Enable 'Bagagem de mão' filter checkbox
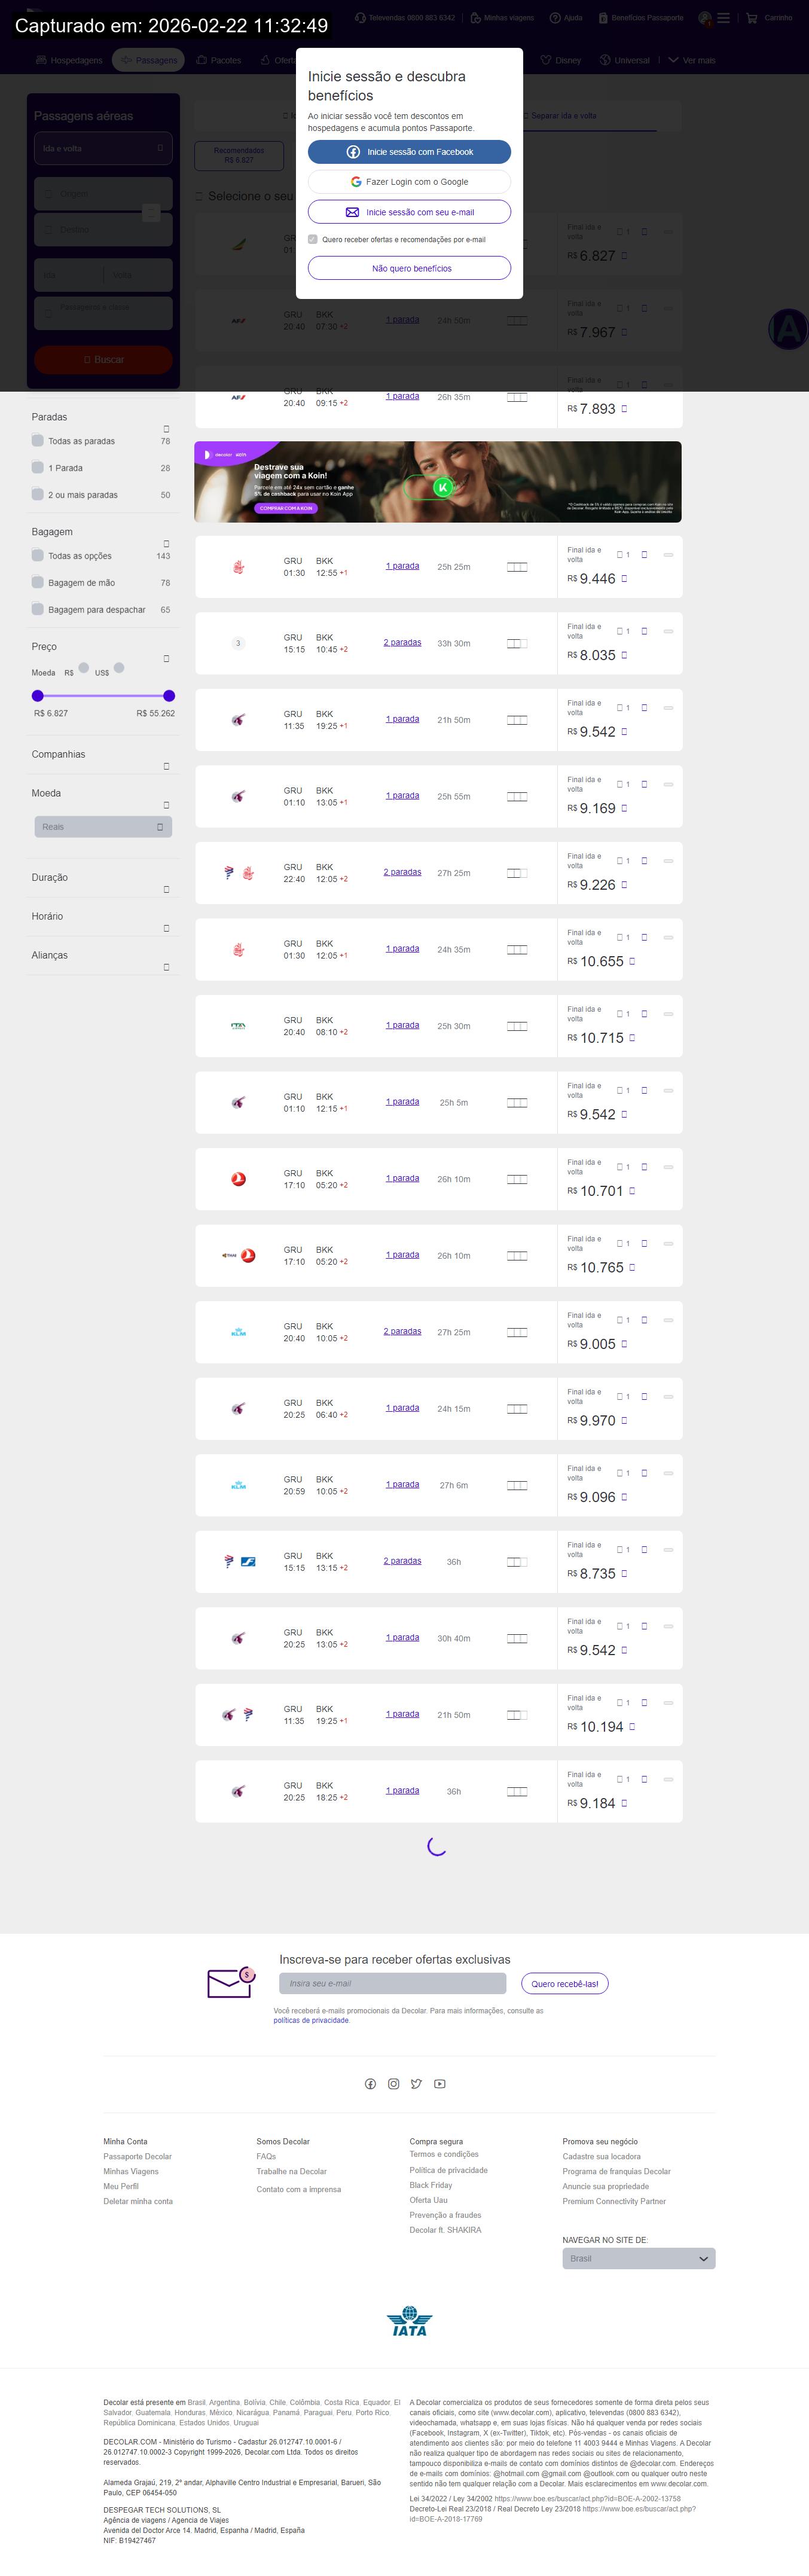The image size is (809, 2576). 38,582
